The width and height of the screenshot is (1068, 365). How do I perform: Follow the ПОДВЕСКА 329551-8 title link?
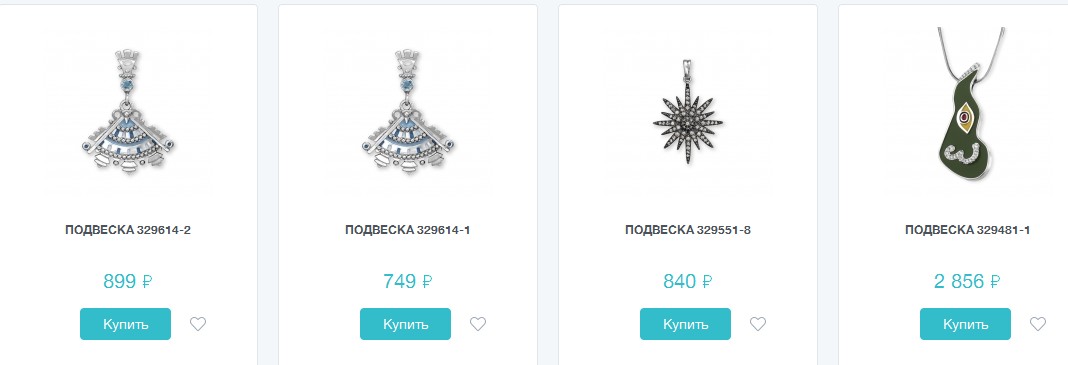688,230
